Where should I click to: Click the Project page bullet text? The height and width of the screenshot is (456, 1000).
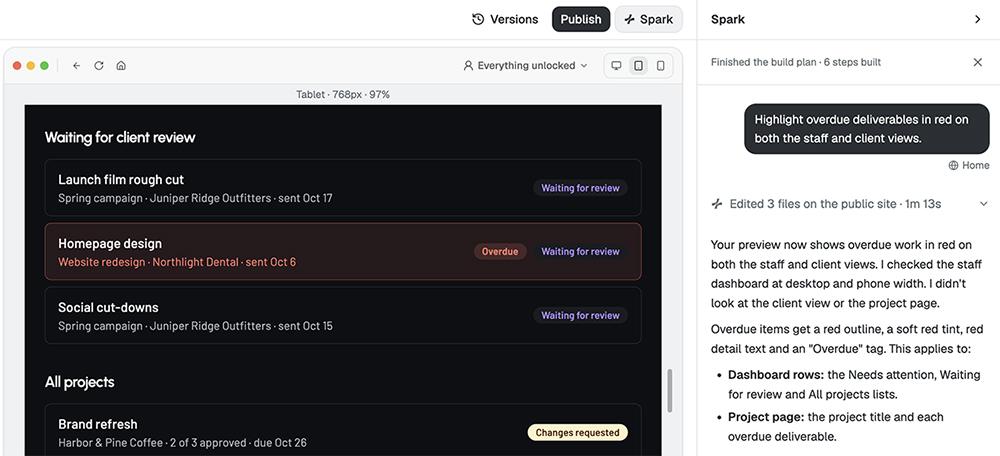tap(836, 427)
